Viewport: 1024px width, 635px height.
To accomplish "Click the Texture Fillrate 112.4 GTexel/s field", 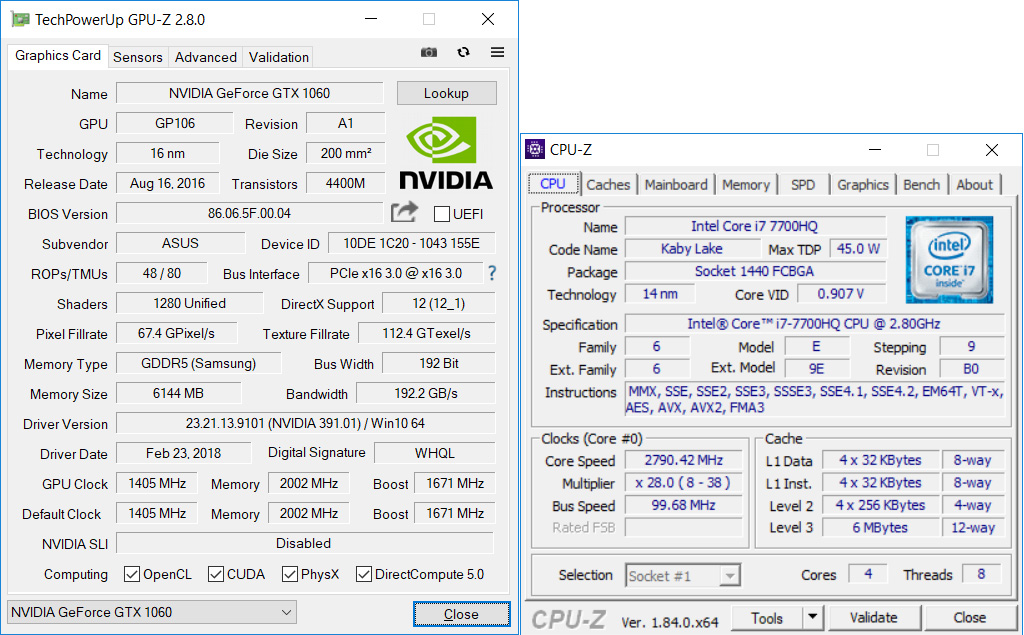I will click(426, 333).
